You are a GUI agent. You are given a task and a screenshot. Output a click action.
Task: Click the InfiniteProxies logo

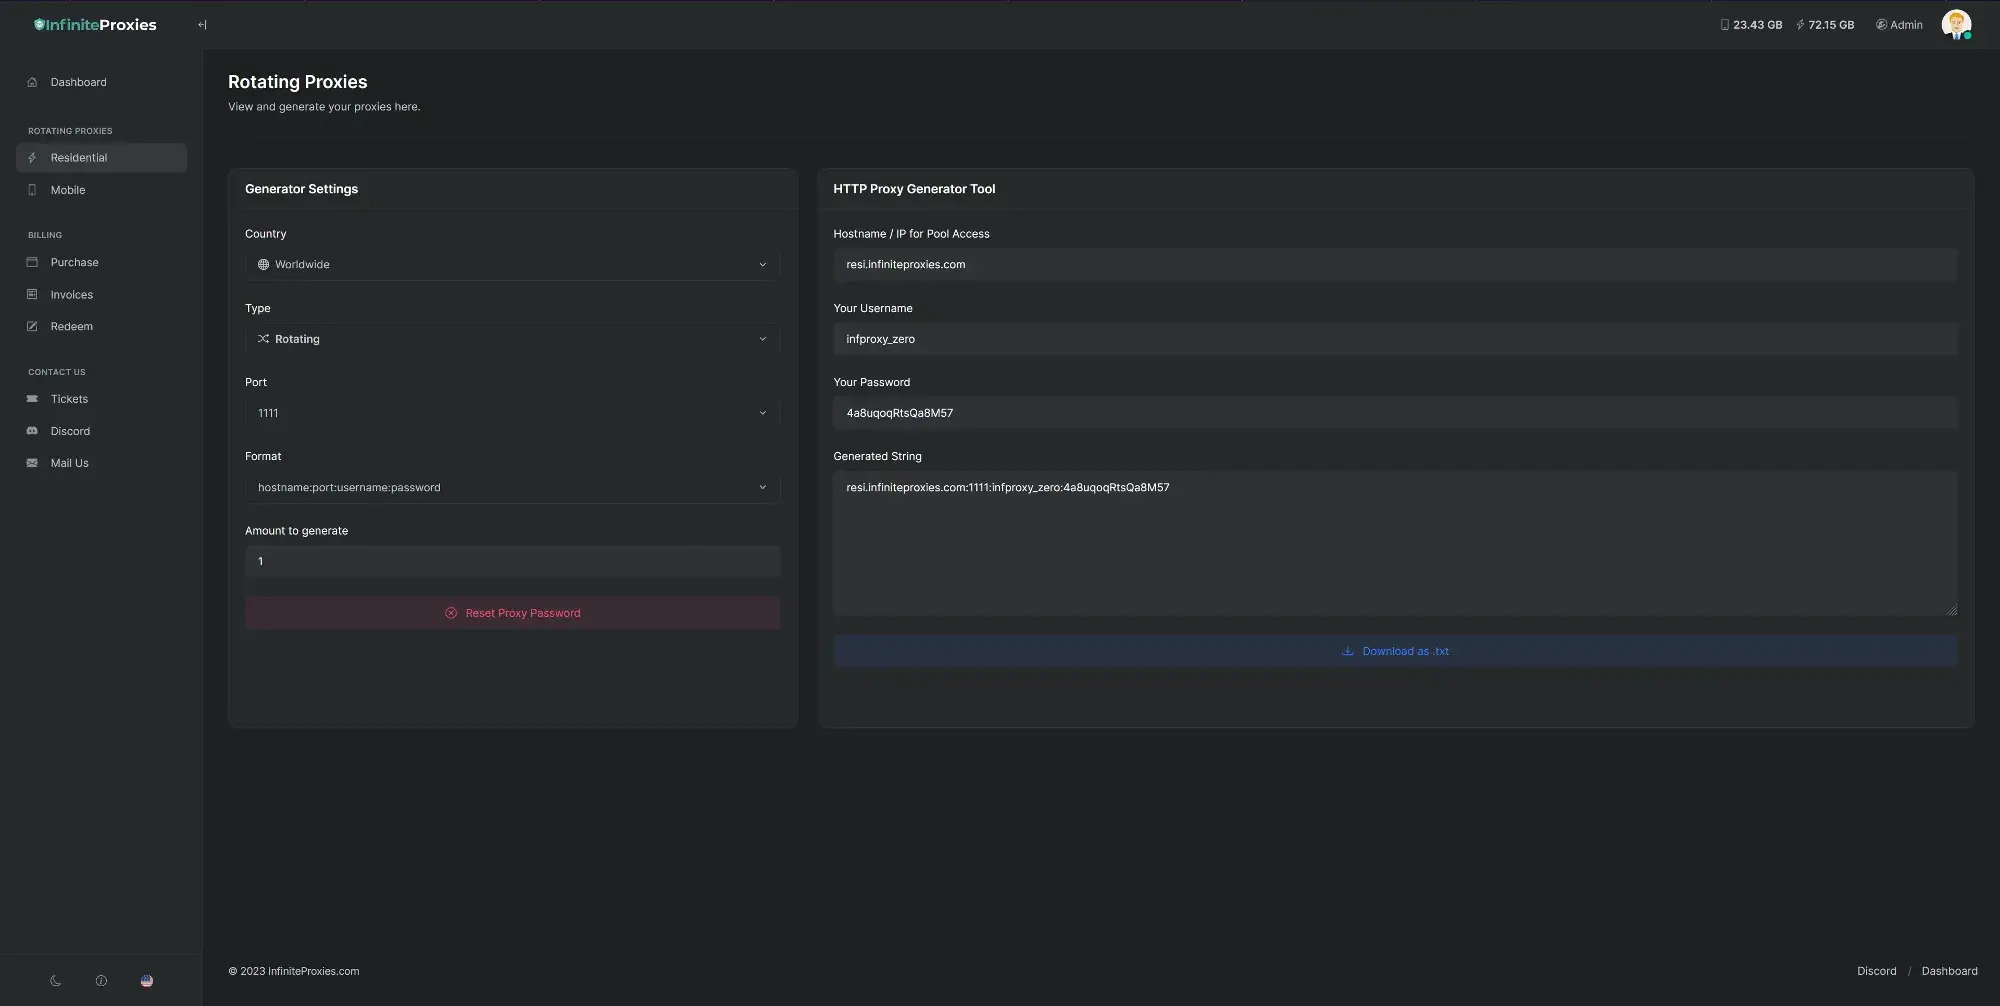(x=95, y=25)
